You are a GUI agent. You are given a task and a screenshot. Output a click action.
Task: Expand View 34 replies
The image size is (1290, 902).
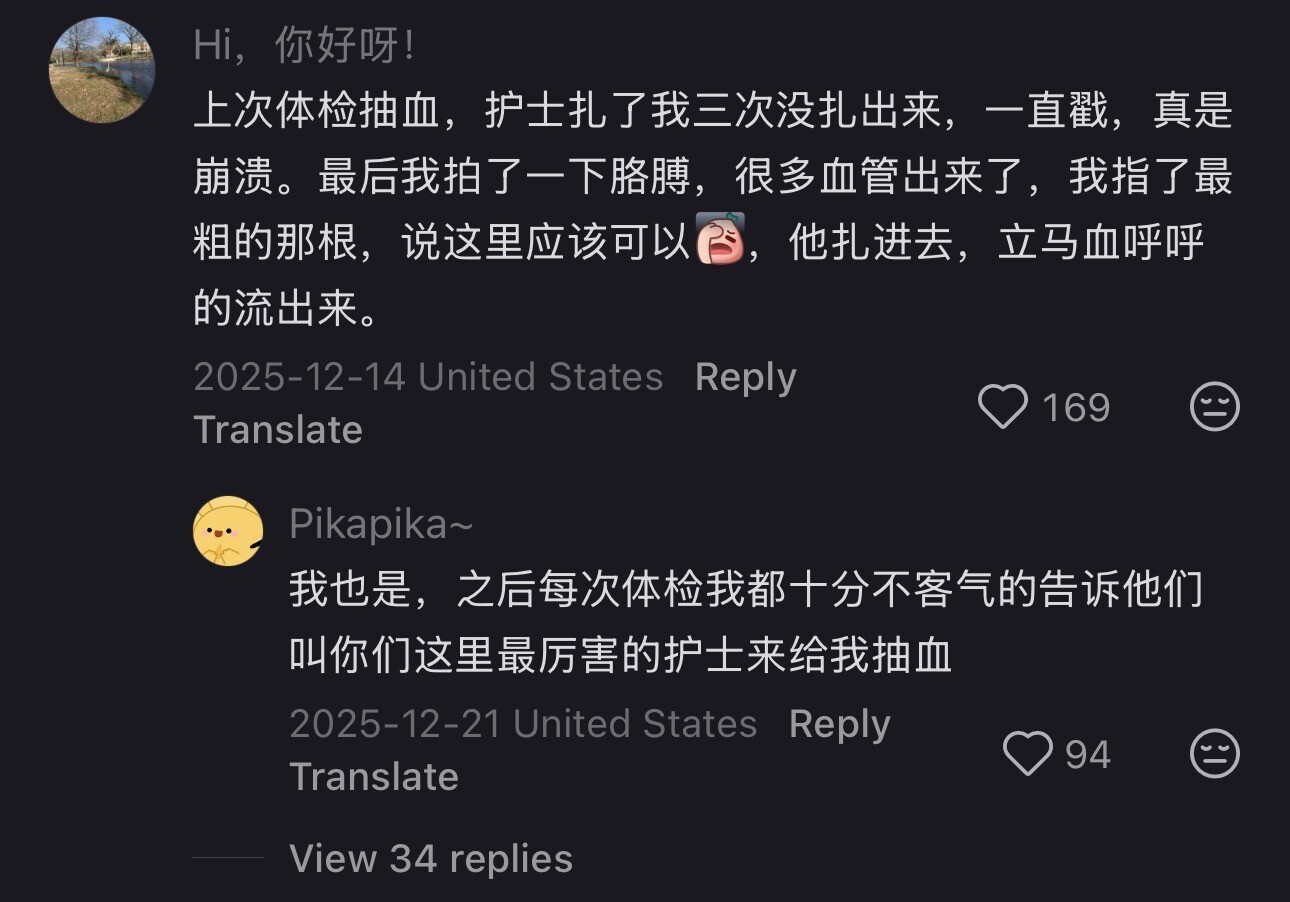430,858
